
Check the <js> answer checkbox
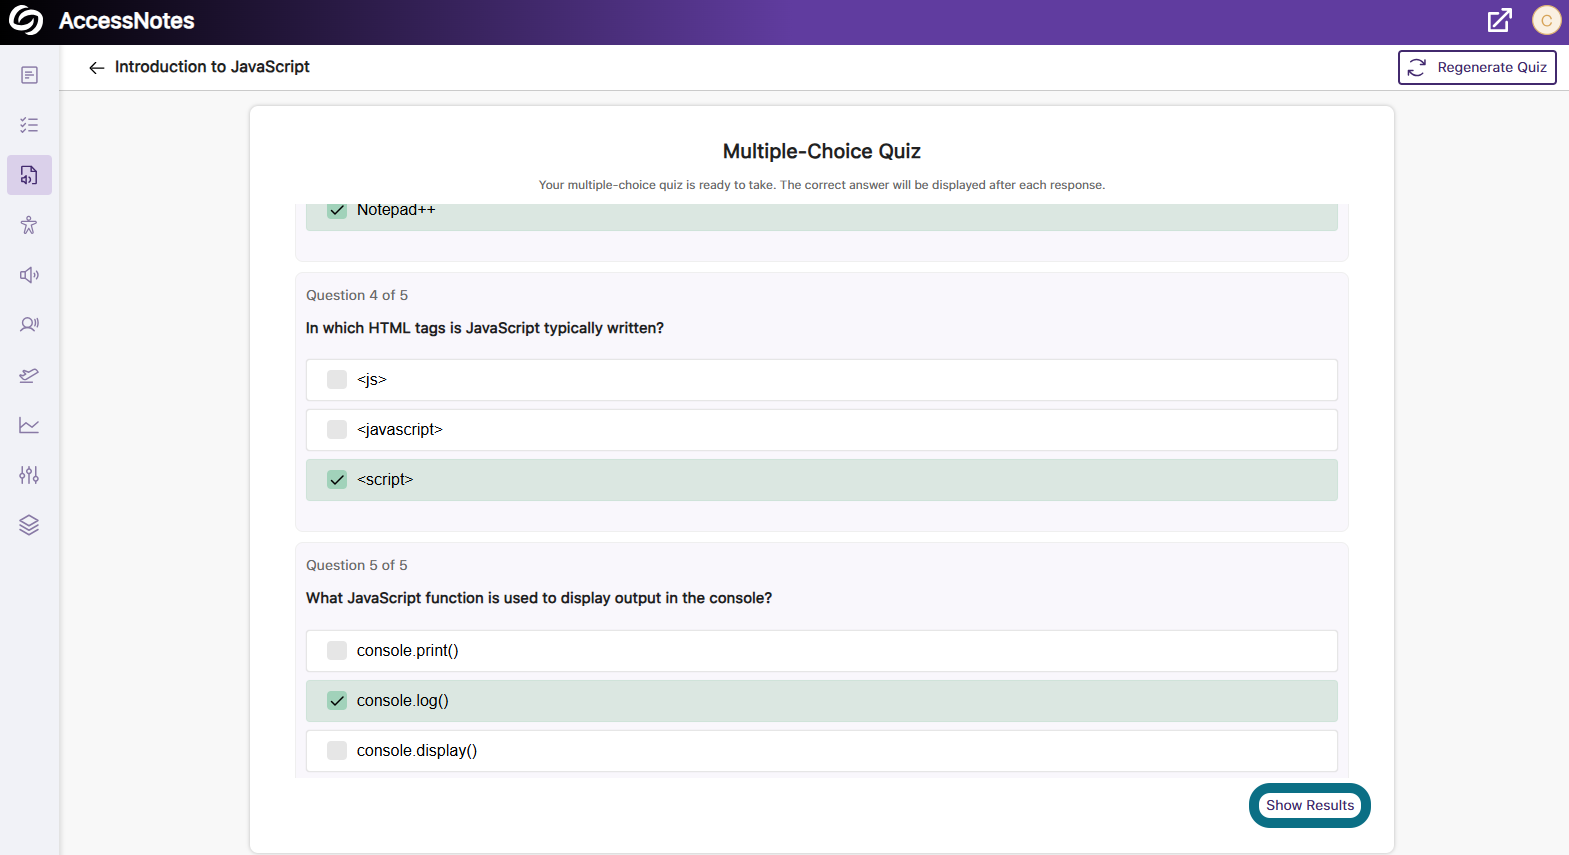click(x=337, y=380)
